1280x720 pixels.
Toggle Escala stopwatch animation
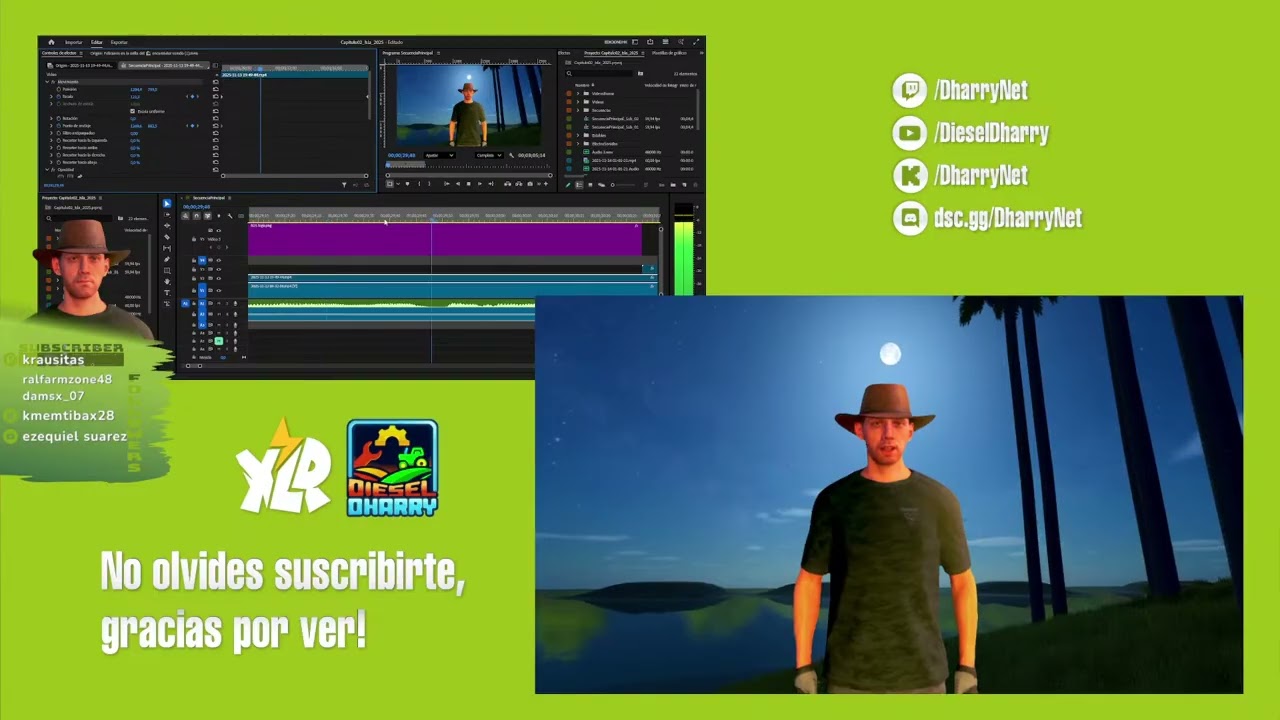[59, 97]
